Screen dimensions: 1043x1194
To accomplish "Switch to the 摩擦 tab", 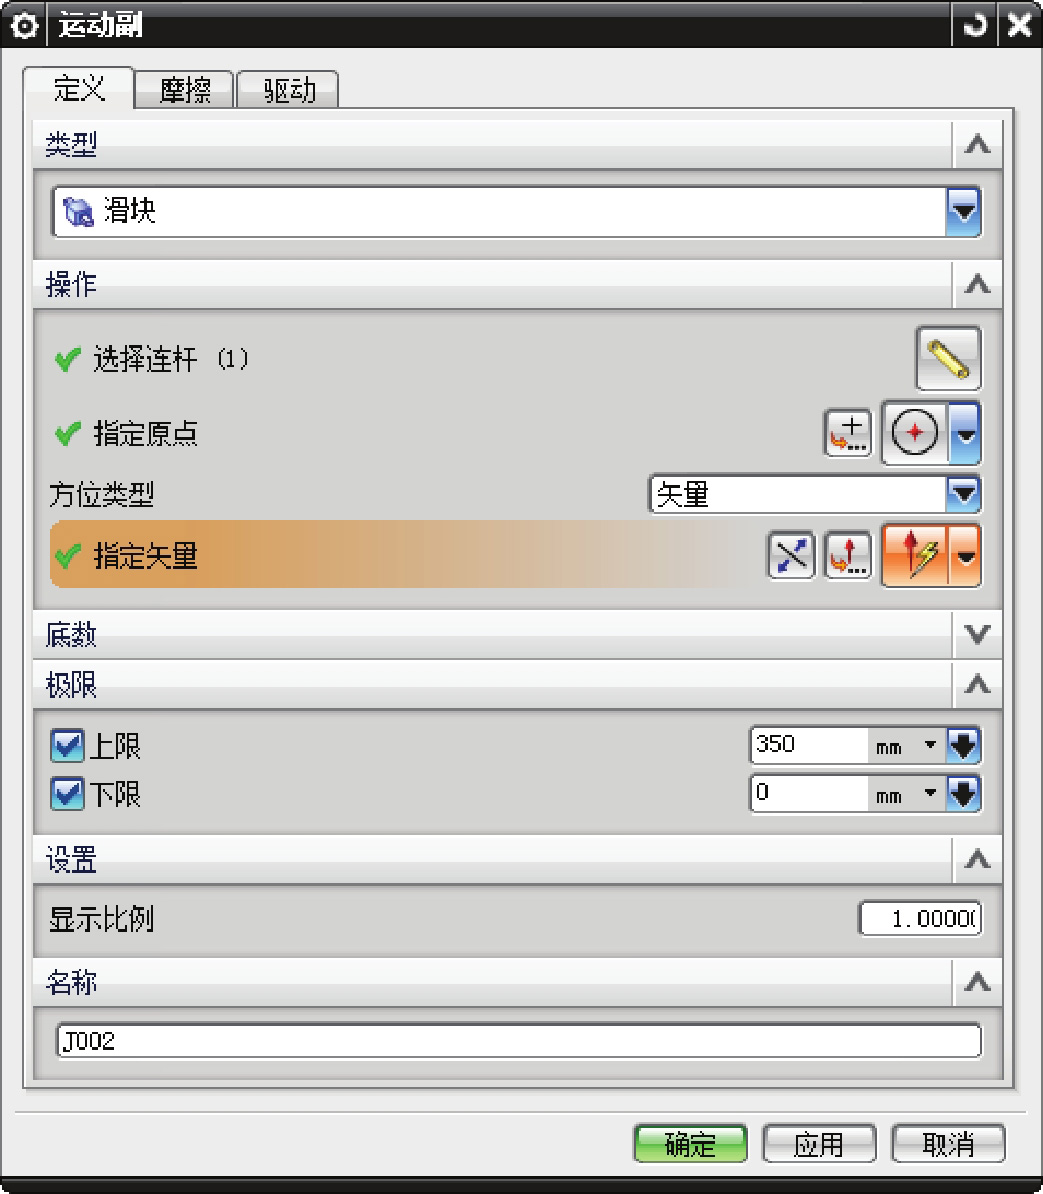I will point(184,90).
